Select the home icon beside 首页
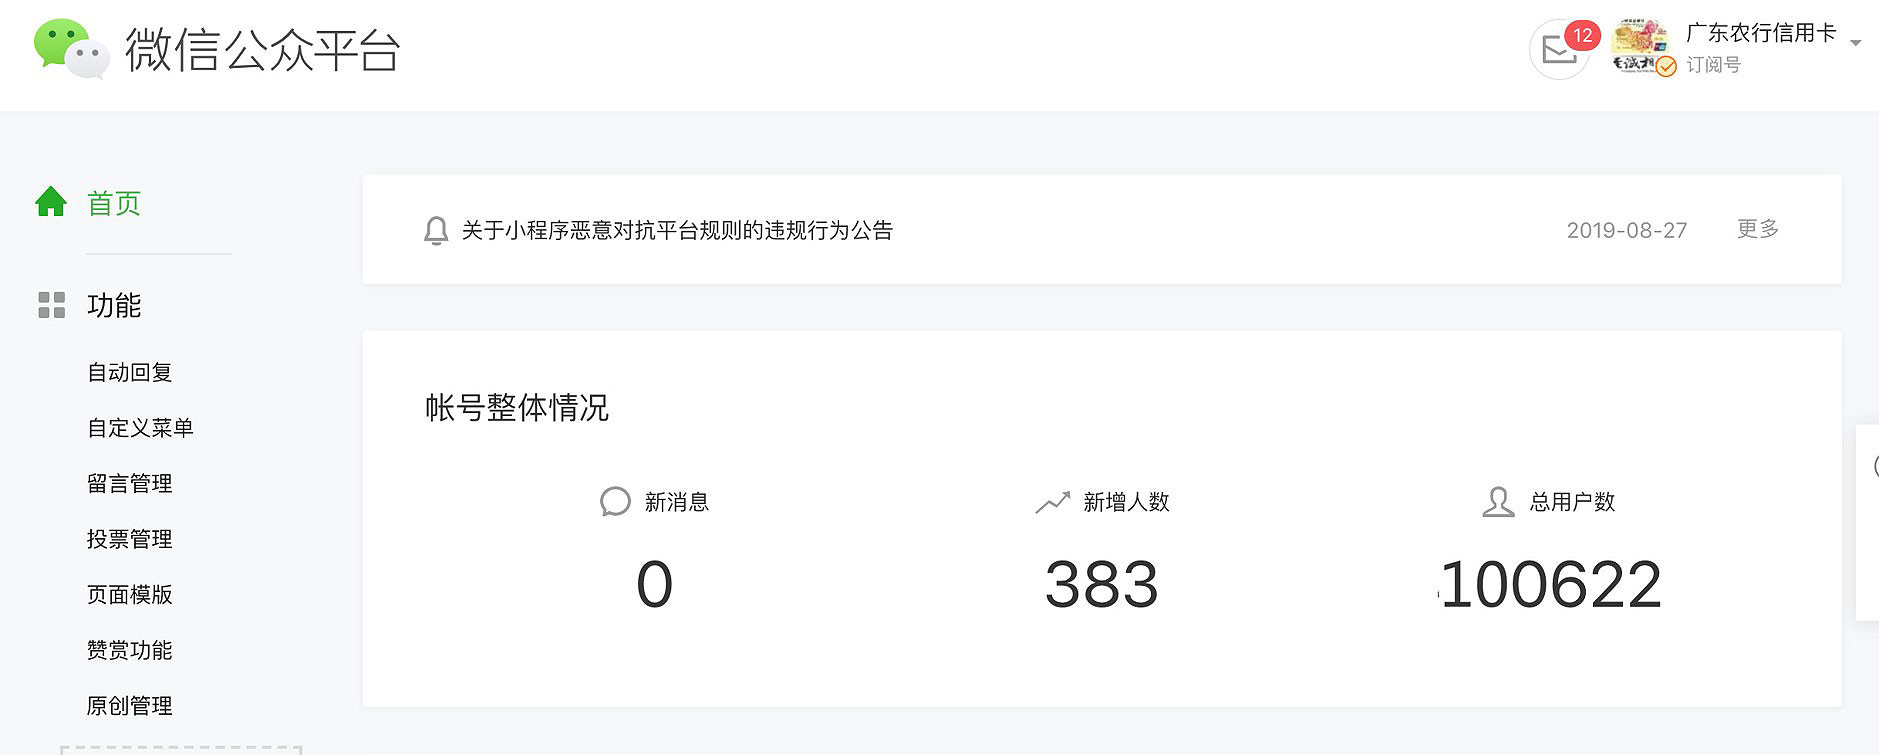The height and width of the screenshot is (755, 1879). (x=50, y=201)
